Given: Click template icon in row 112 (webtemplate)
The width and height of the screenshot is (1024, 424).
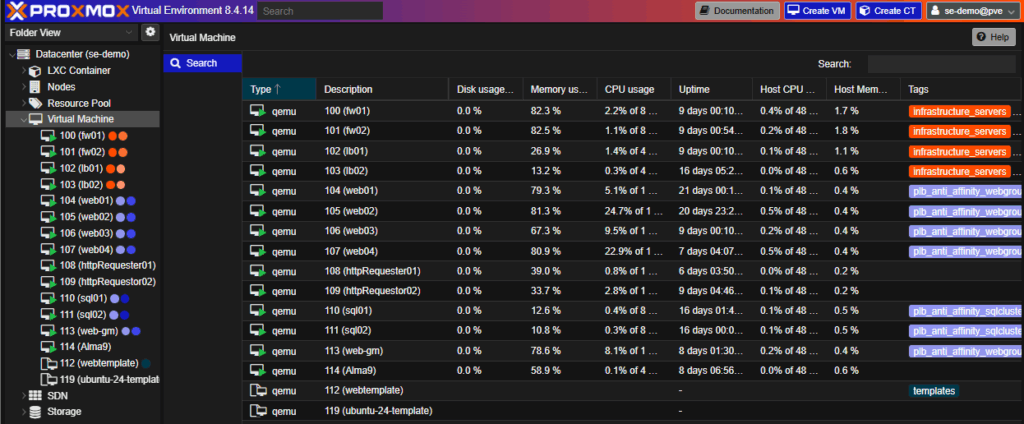Looking at the screenshot, I should click(x=259, y=391).
